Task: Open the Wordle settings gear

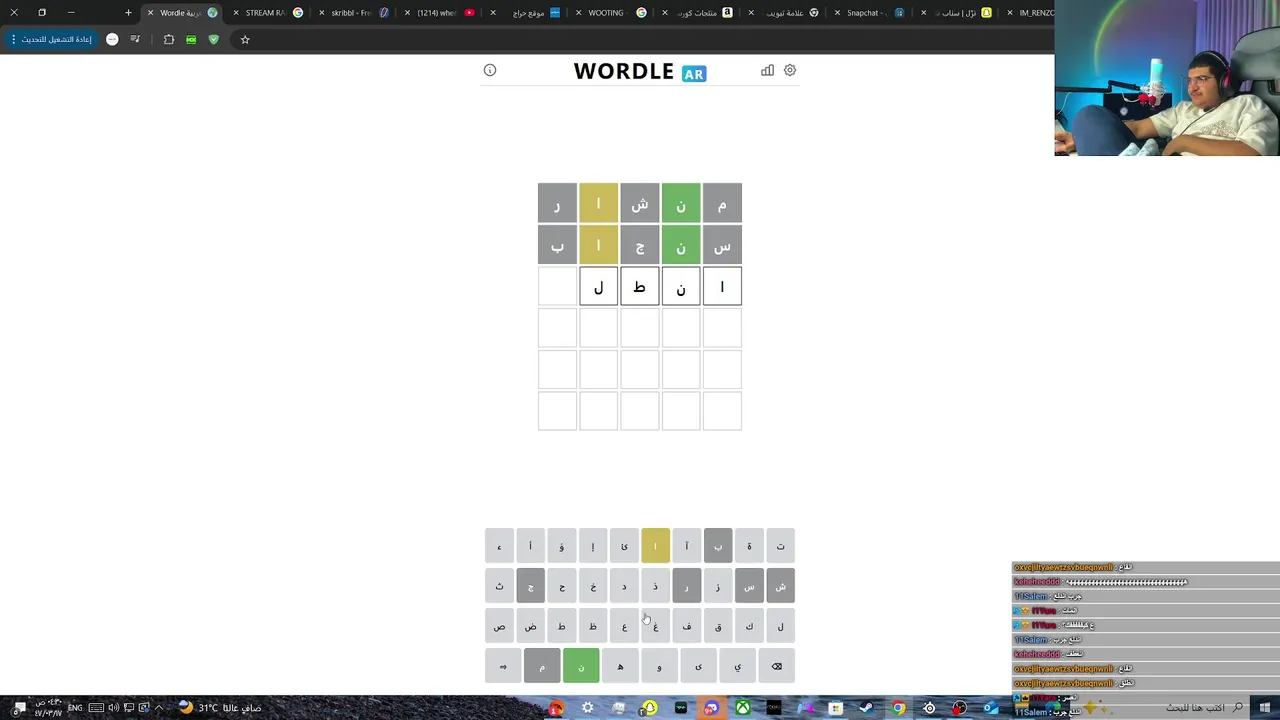Action: click(790, 70)
